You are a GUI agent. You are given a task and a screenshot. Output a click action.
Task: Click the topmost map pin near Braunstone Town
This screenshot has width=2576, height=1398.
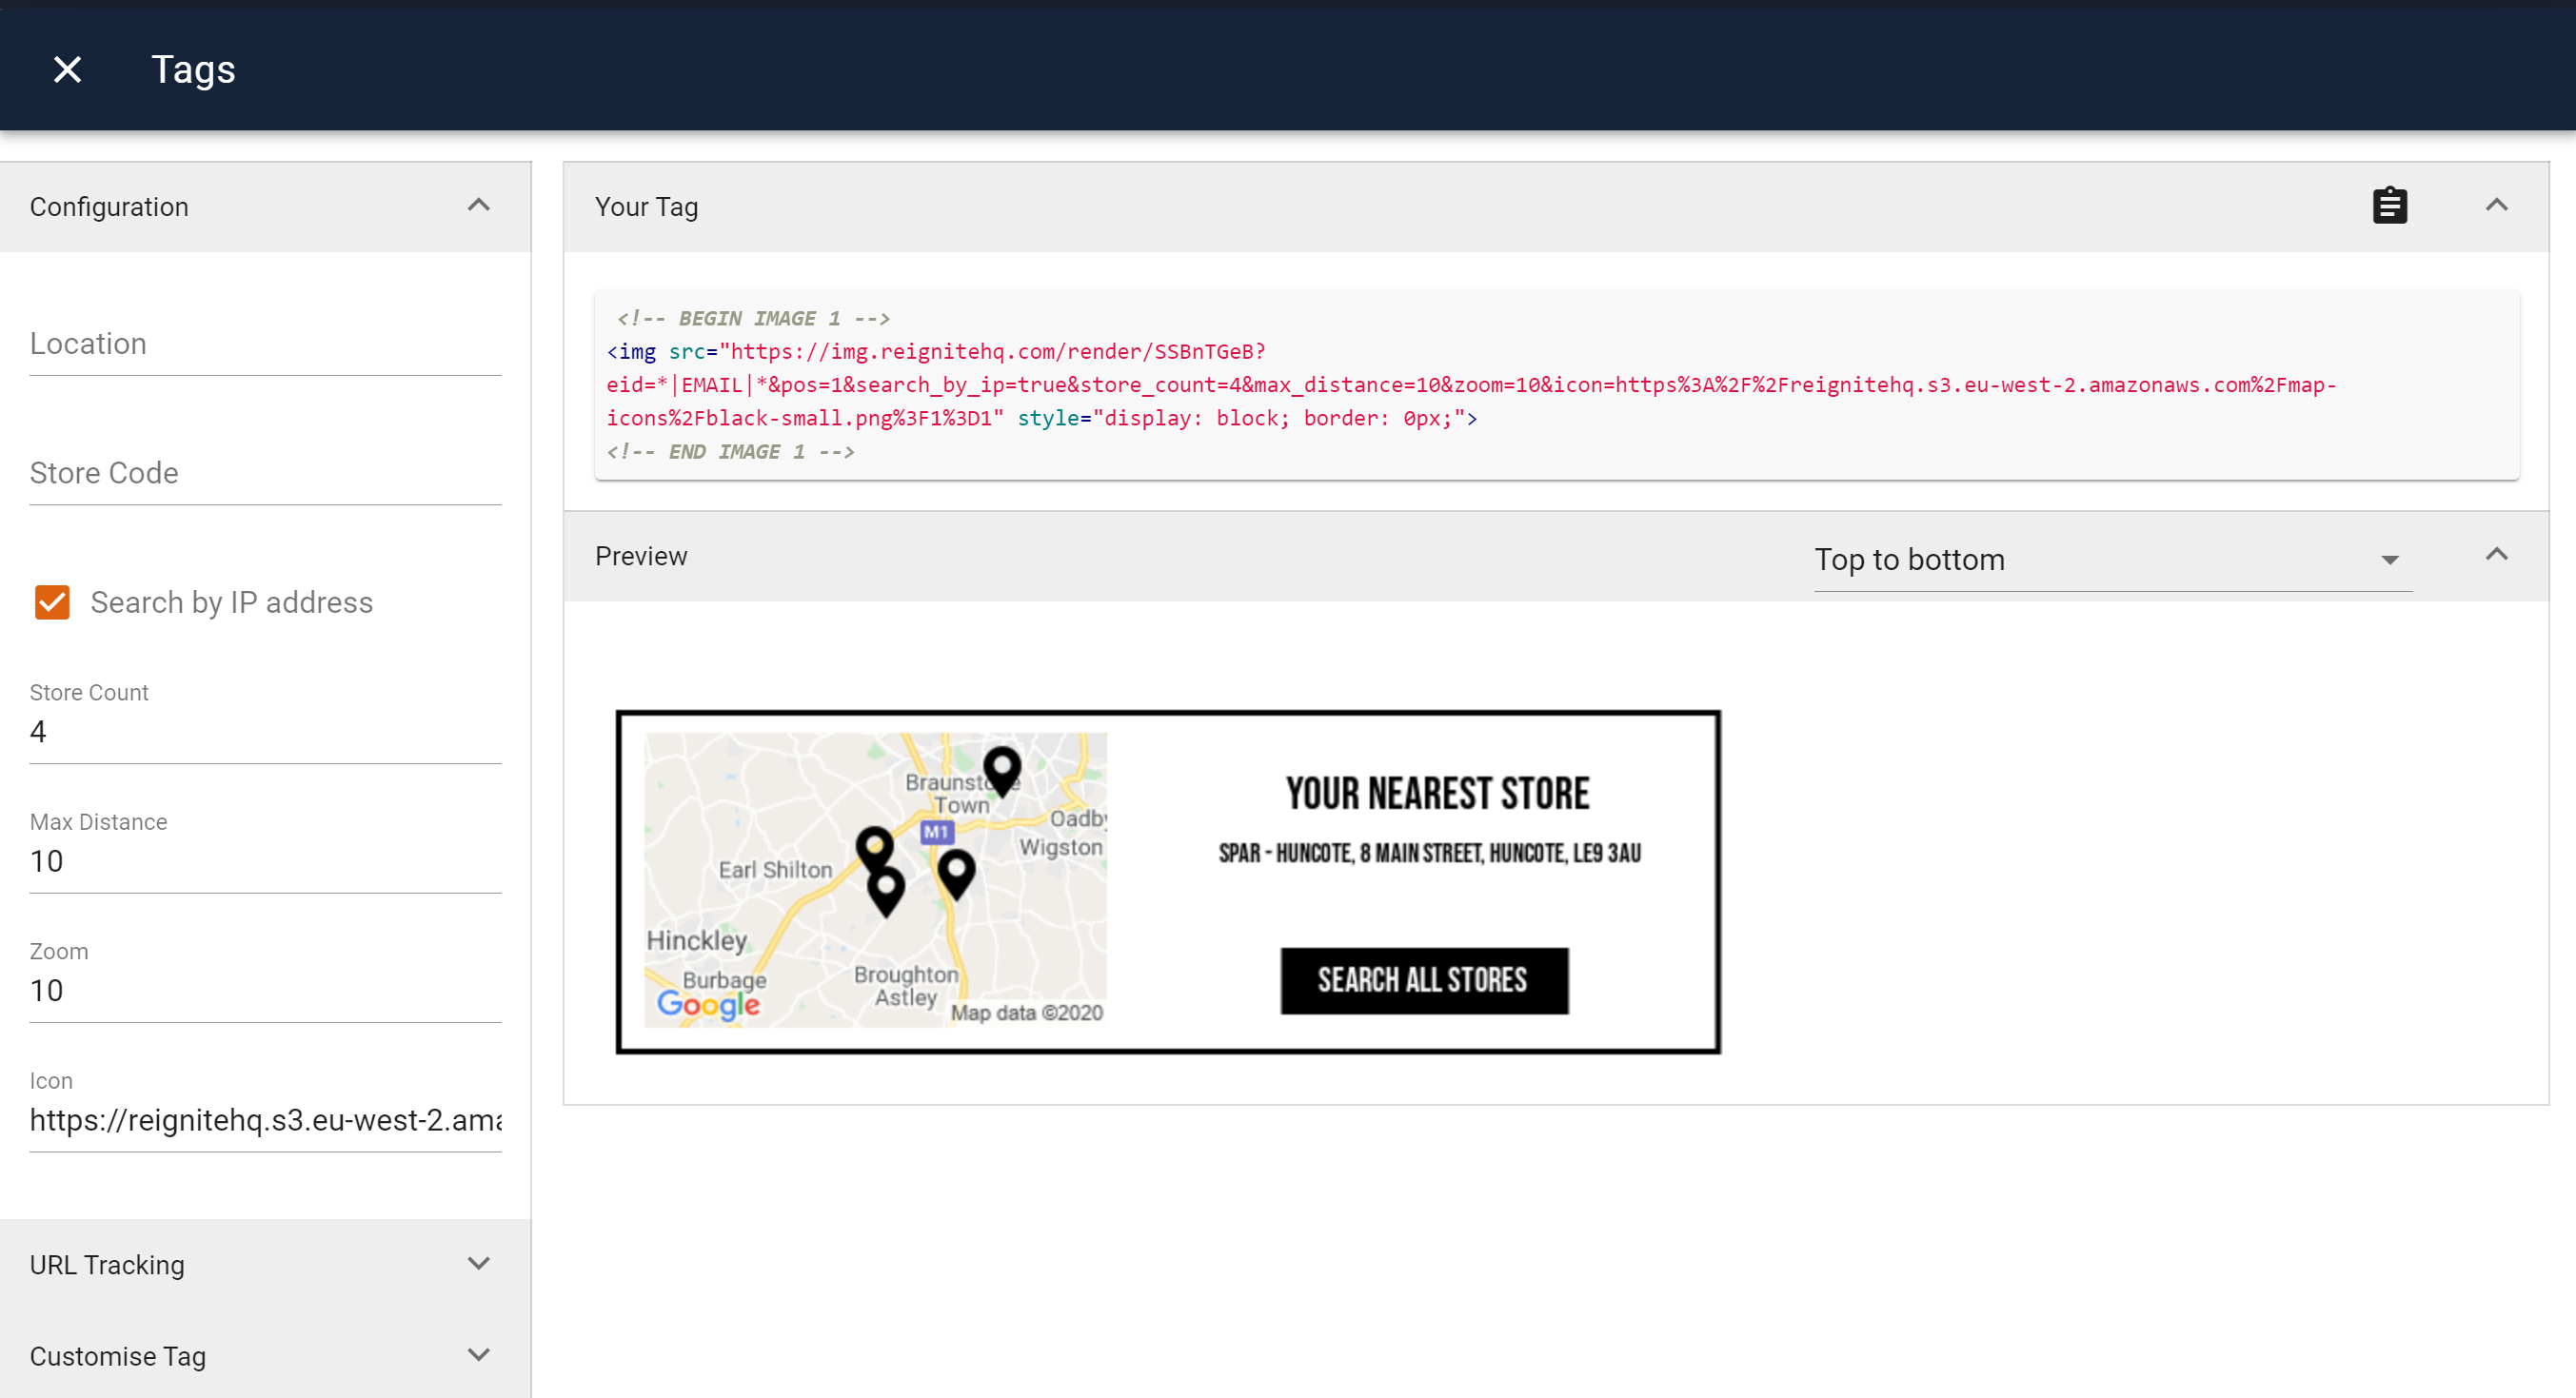click(x=1001, y=768)
